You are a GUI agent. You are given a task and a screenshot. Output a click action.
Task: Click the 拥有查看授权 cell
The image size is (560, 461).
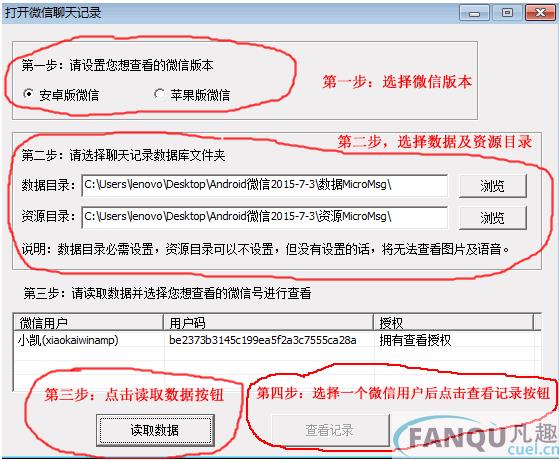point(415,340)
